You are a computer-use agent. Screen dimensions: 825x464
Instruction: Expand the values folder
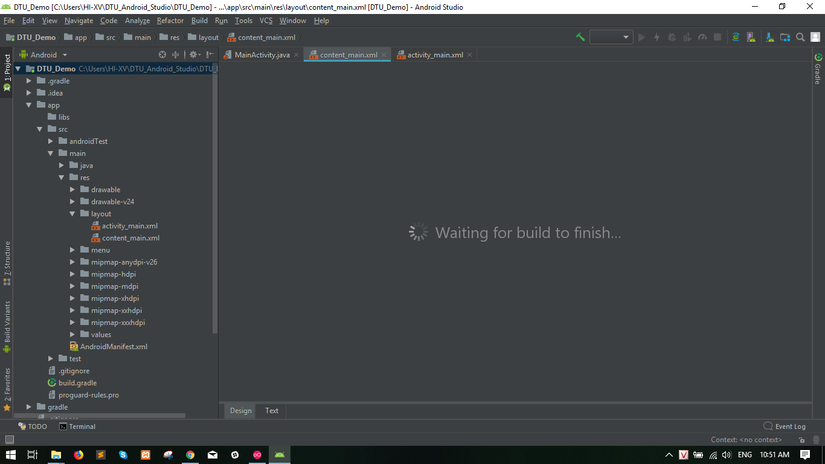click(73, 335)
